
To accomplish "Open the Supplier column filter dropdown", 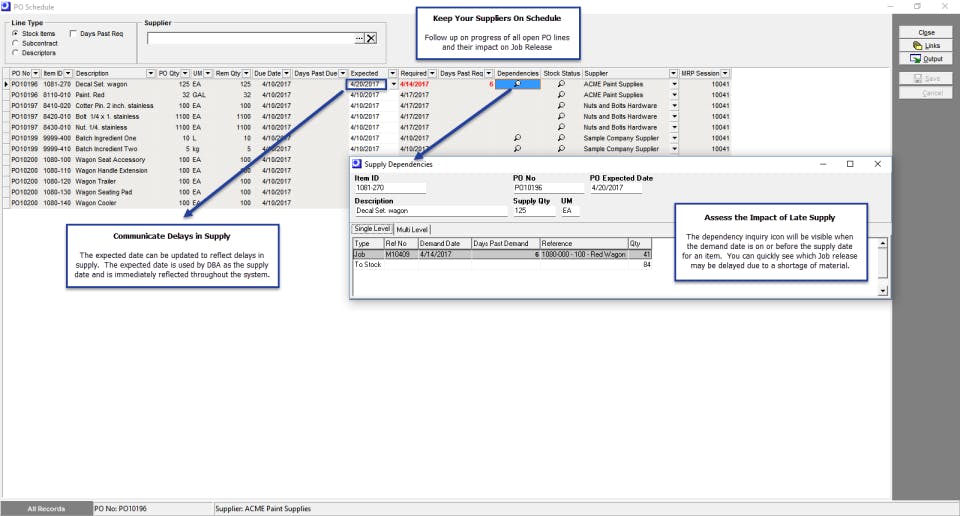I will 673,73.
